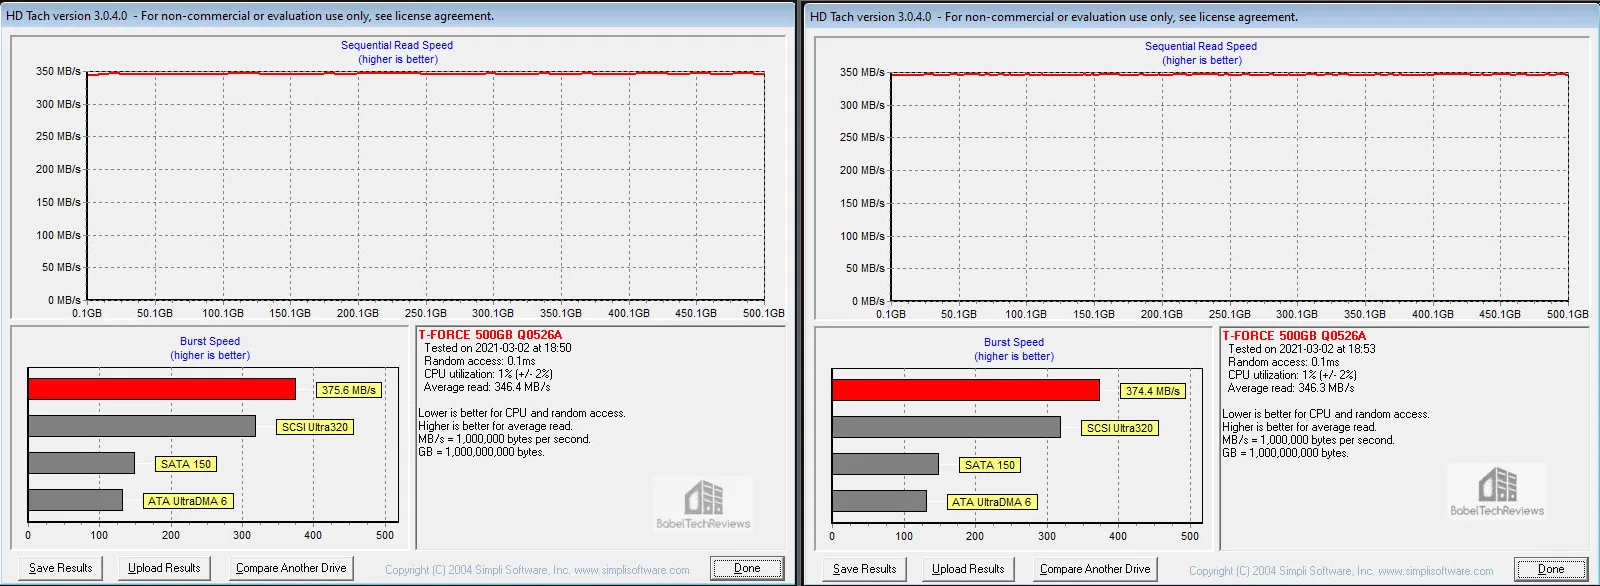Click the SCSI Ultra320 label in the right window

click(x=1120, y=428)
